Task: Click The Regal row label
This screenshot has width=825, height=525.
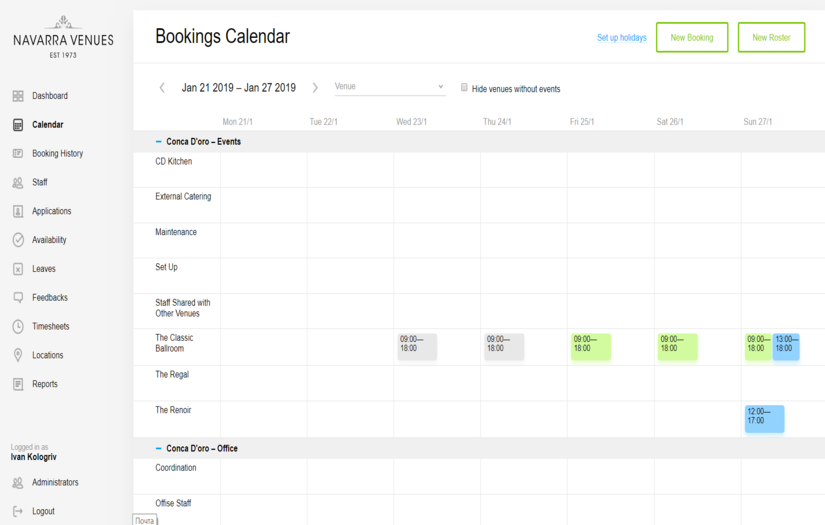Action: tap(172, 375)
